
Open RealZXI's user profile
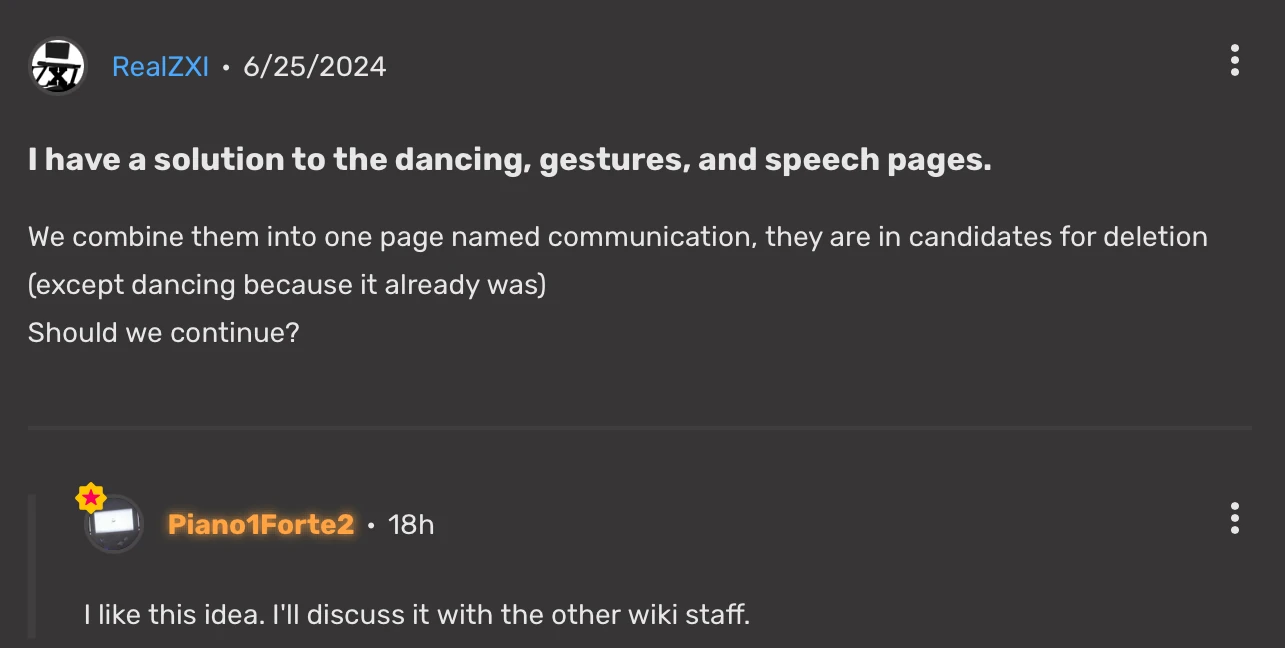[x=160, y=65]
